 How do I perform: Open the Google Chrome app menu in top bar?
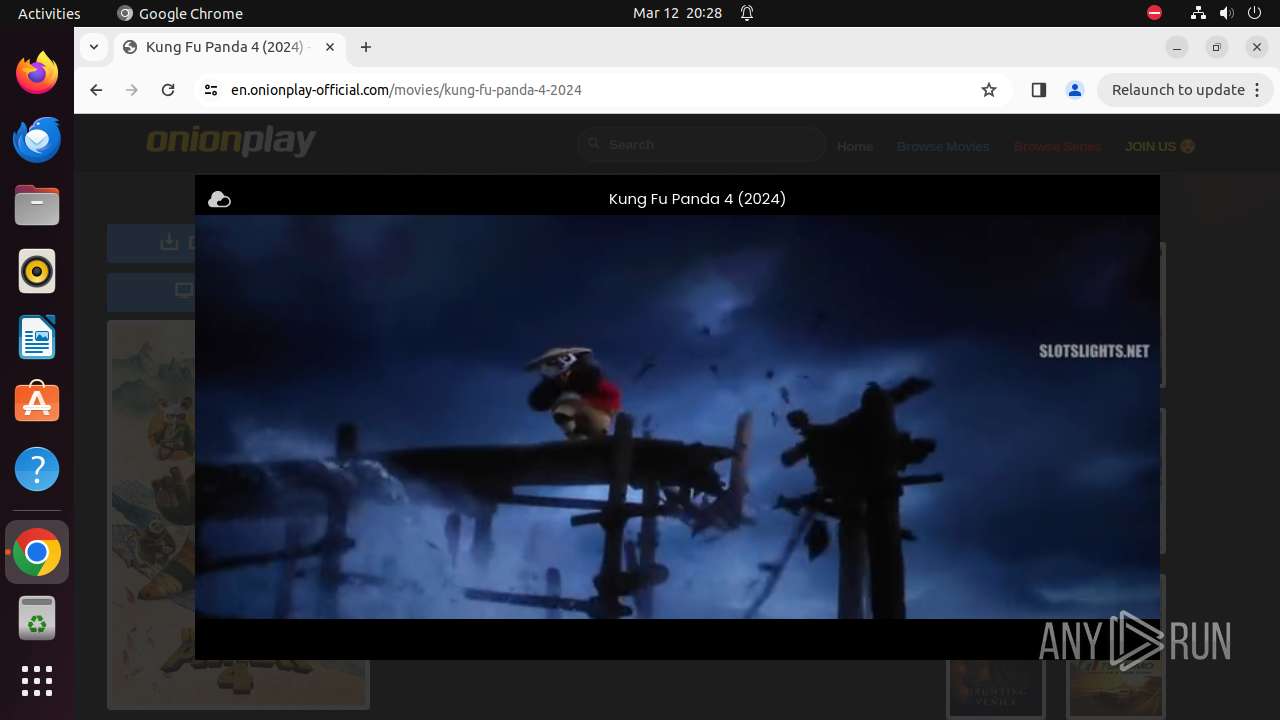coord(180,13)
